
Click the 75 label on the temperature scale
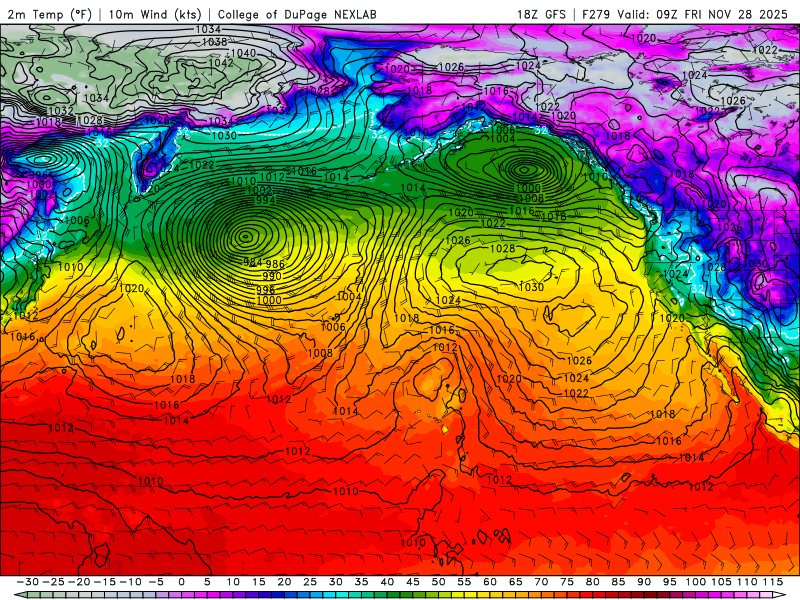[x=567, y=582]
